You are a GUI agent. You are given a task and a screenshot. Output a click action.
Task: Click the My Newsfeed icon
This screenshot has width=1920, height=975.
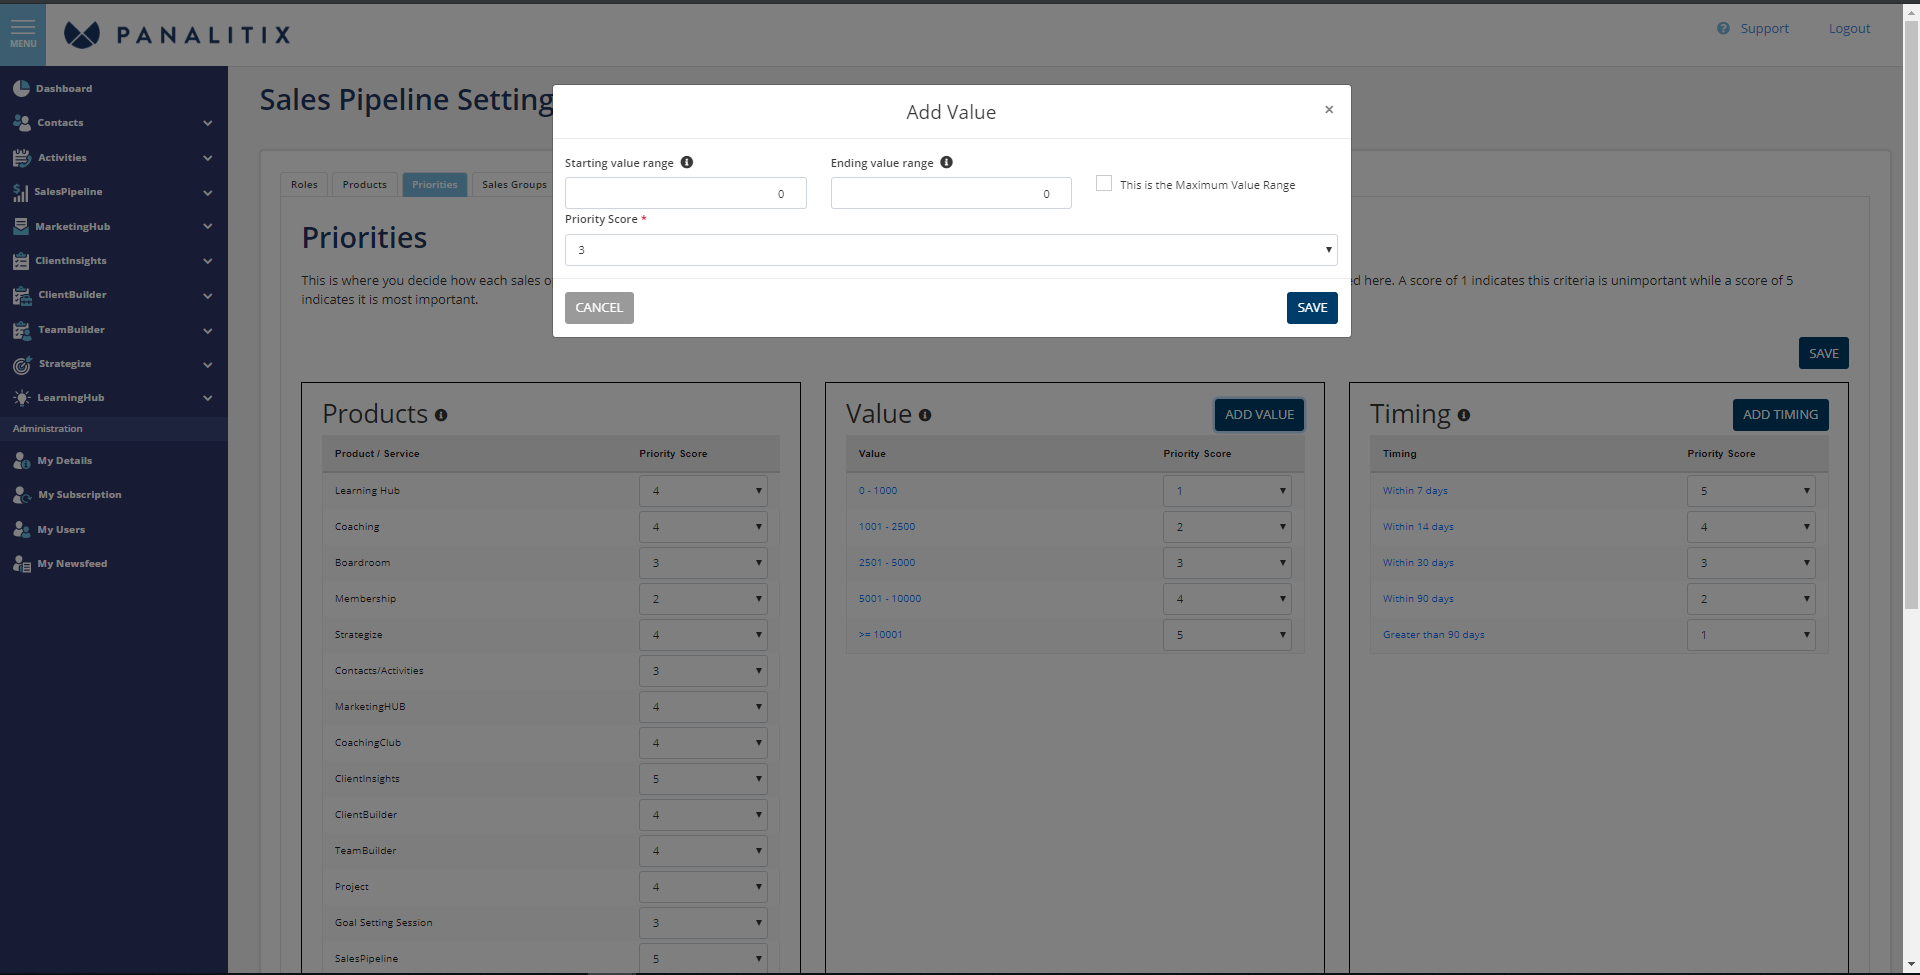click(21, 564)
